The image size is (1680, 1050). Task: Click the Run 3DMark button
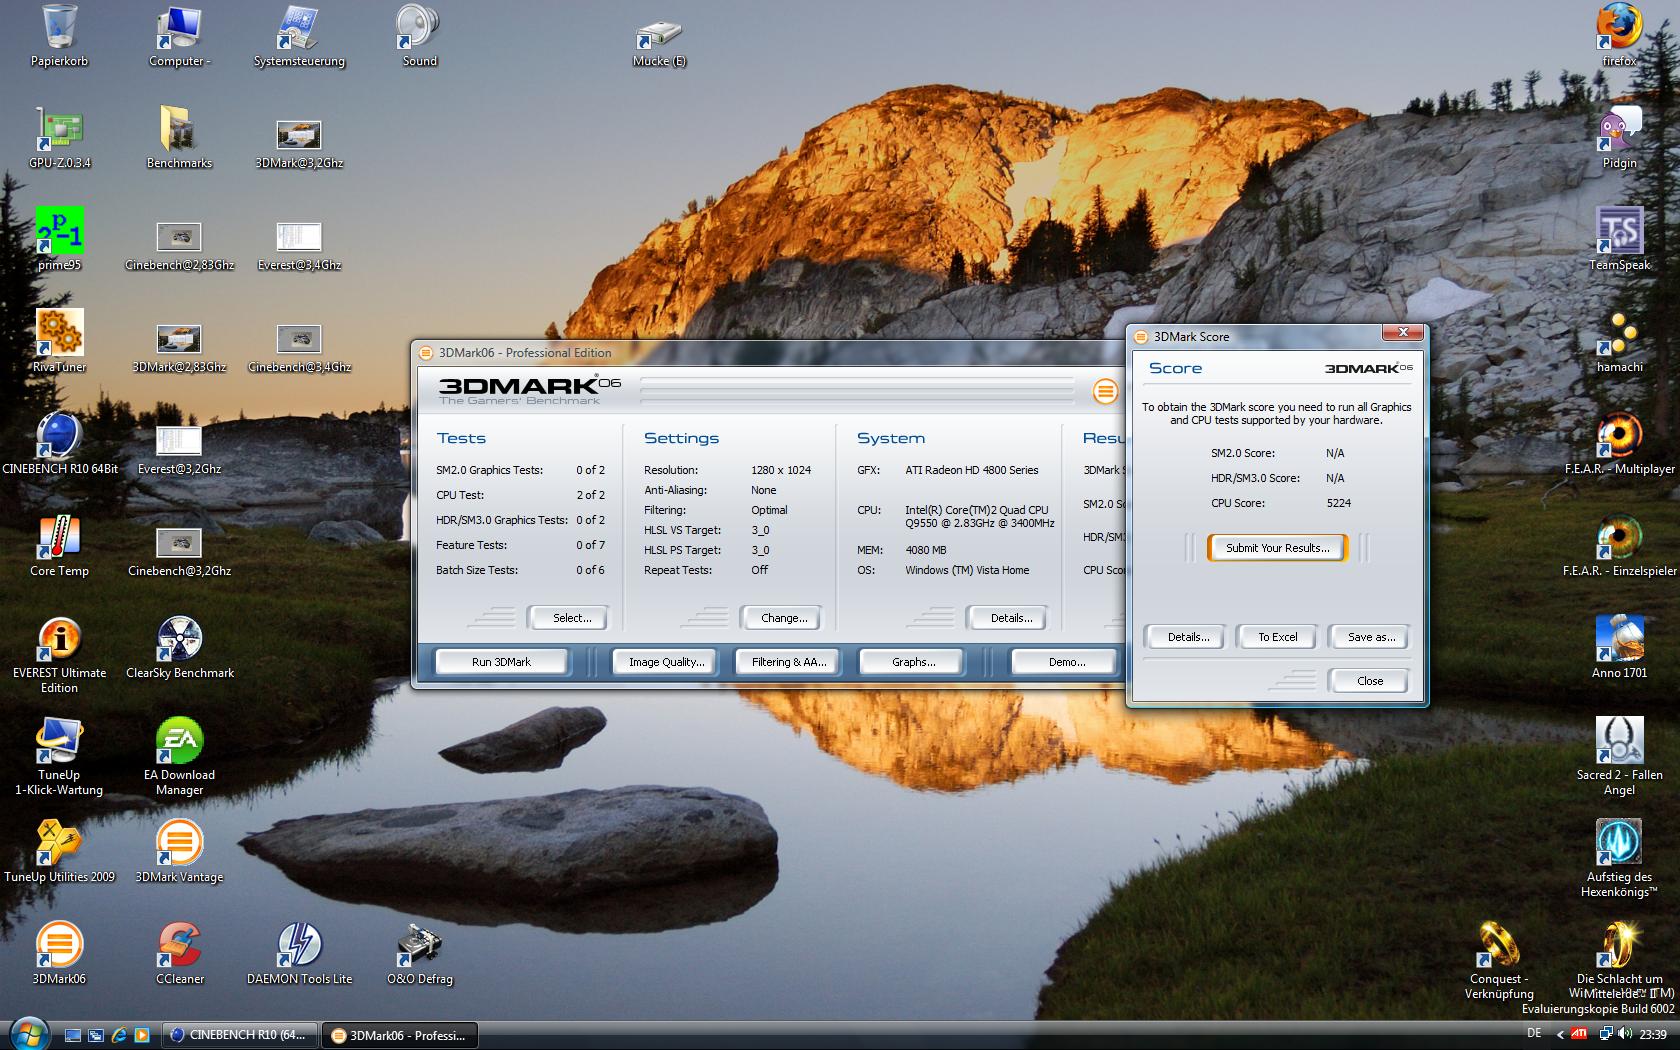(501, 662)
